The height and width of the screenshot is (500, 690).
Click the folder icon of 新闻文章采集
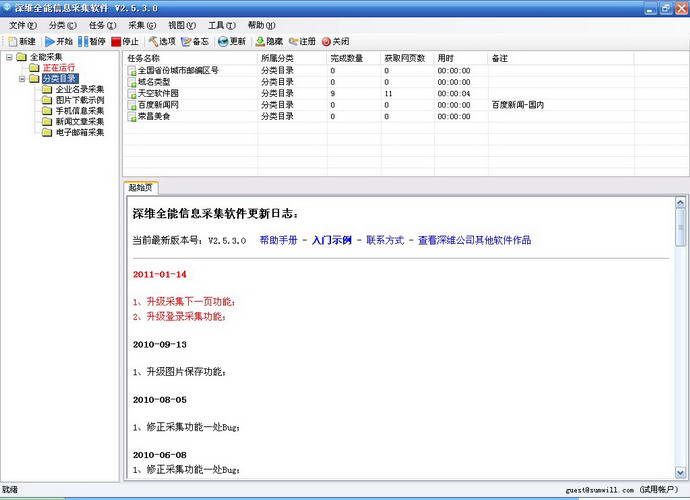tap(47, 121)
